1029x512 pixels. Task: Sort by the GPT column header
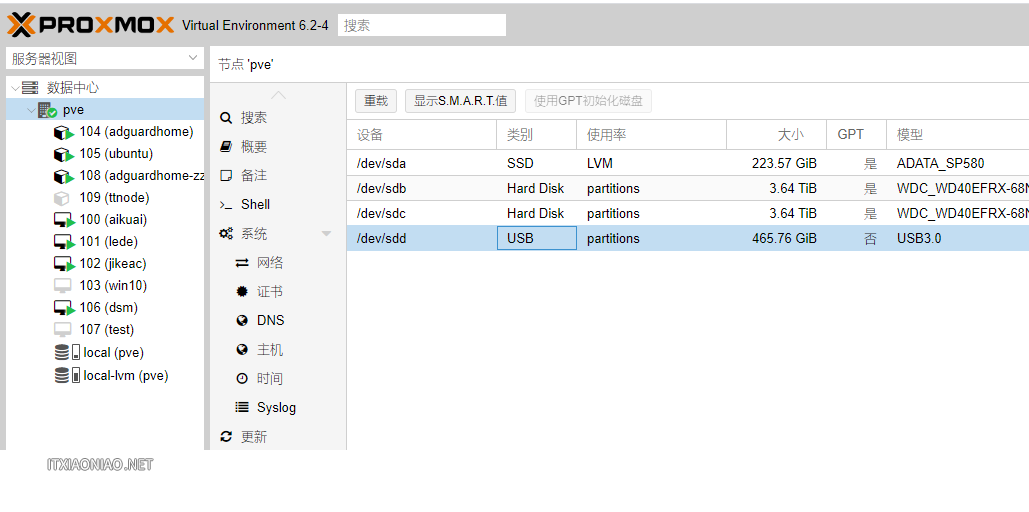(856, 135)
